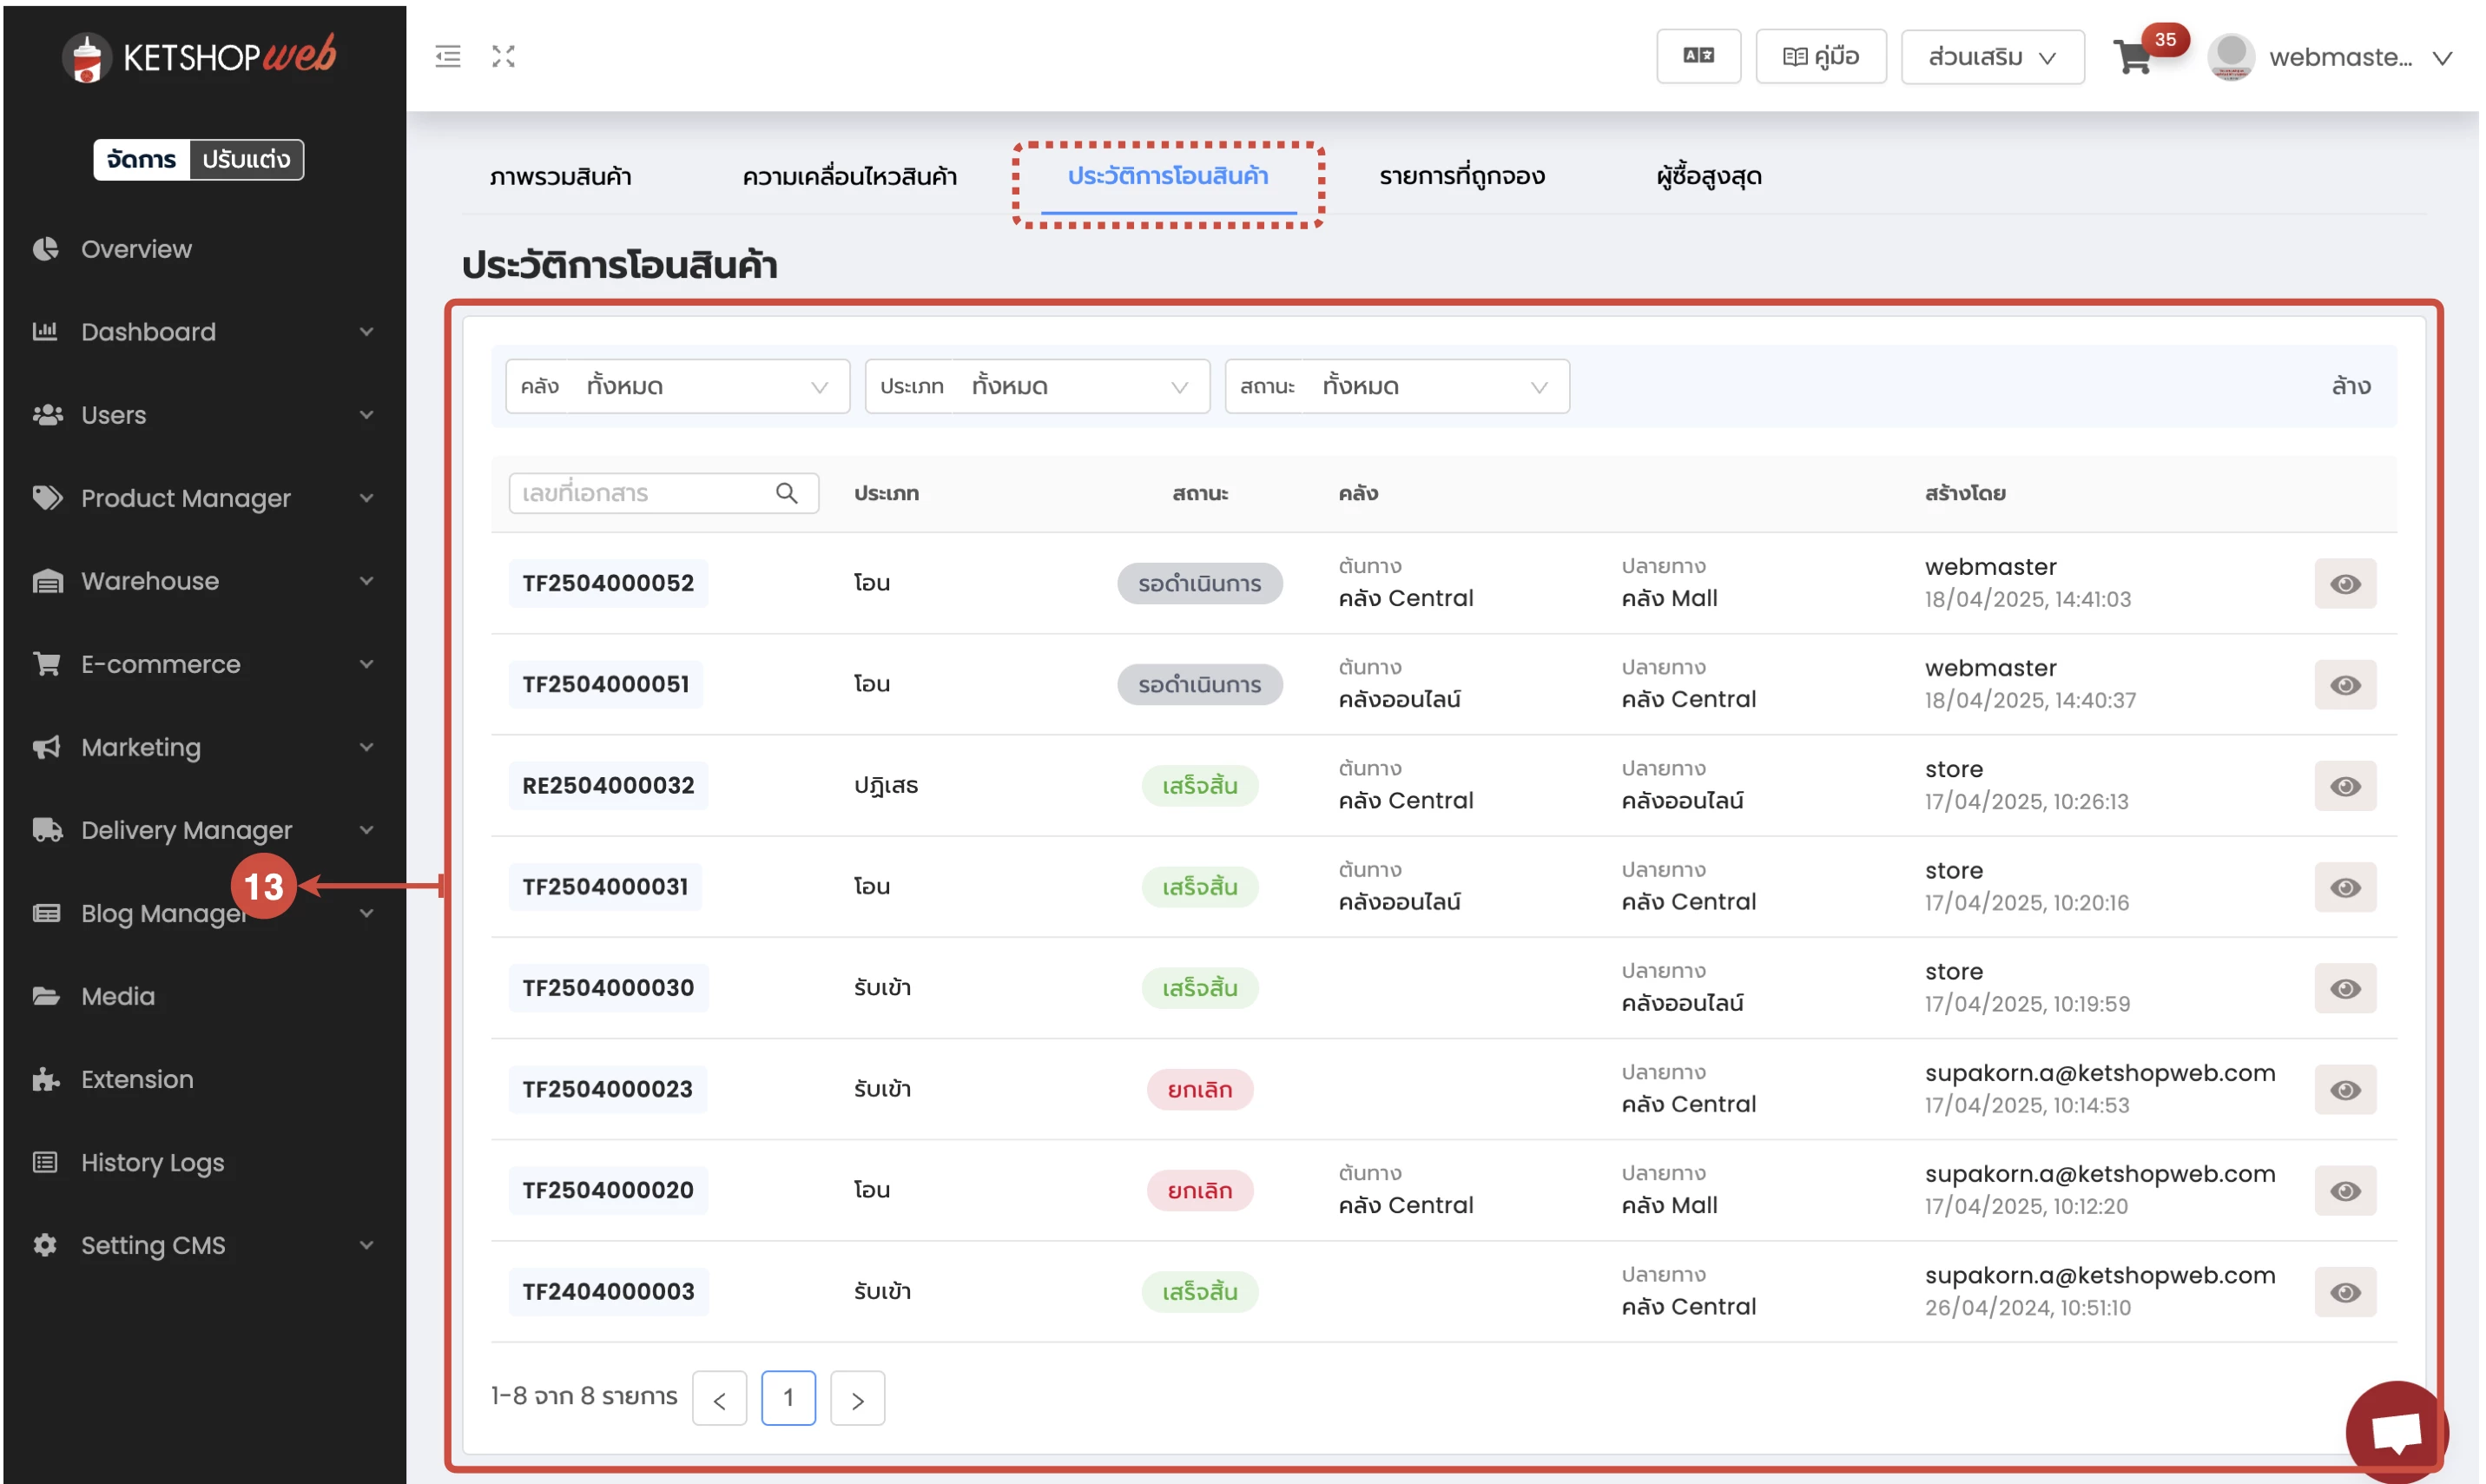The image size is (2486, 1484).
Task: Switch to ความเคลื่อนไหวสินค้า tab
Action: [x=850, y=177]
